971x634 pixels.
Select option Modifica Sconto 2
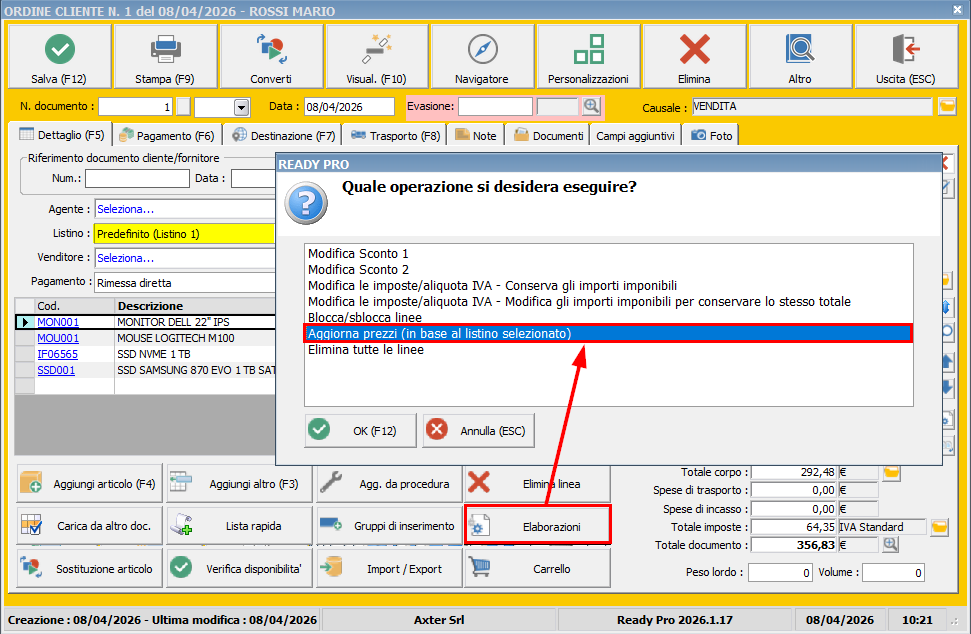[x=608, y=269]
